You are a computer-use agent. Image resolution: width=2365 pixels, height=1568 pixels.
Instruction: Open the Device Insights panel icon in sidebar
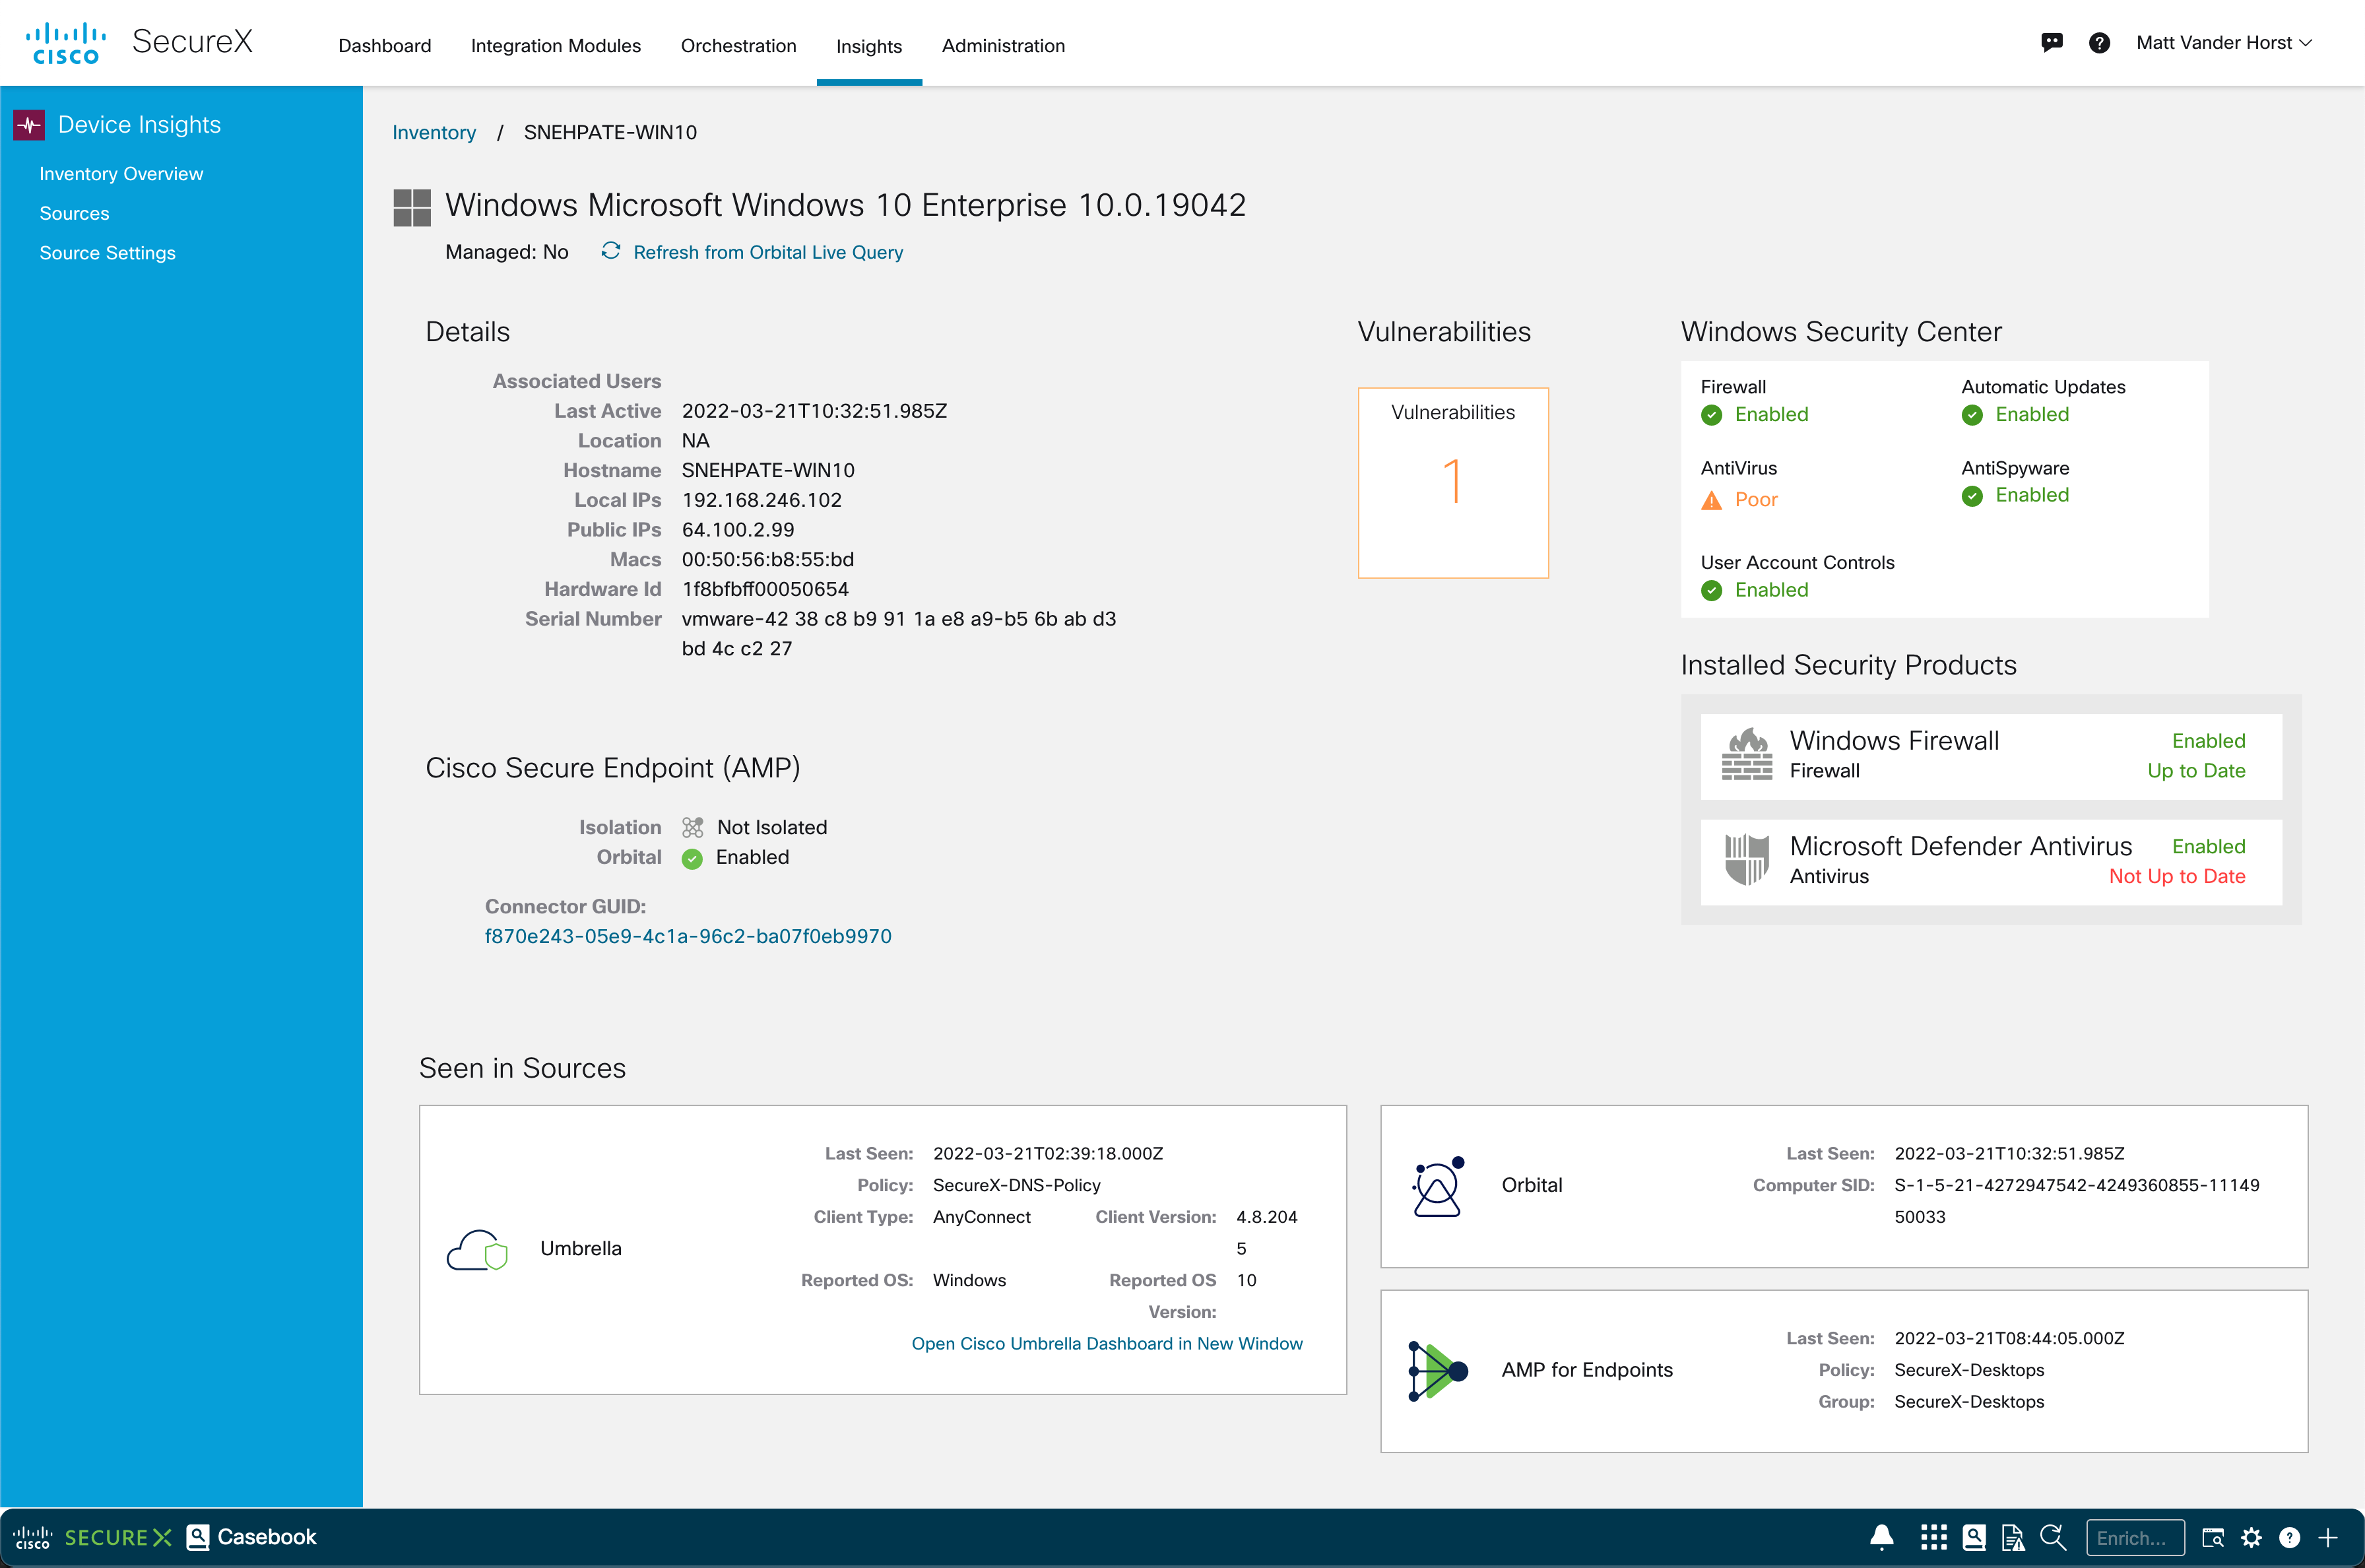click(x=29, y=124)
